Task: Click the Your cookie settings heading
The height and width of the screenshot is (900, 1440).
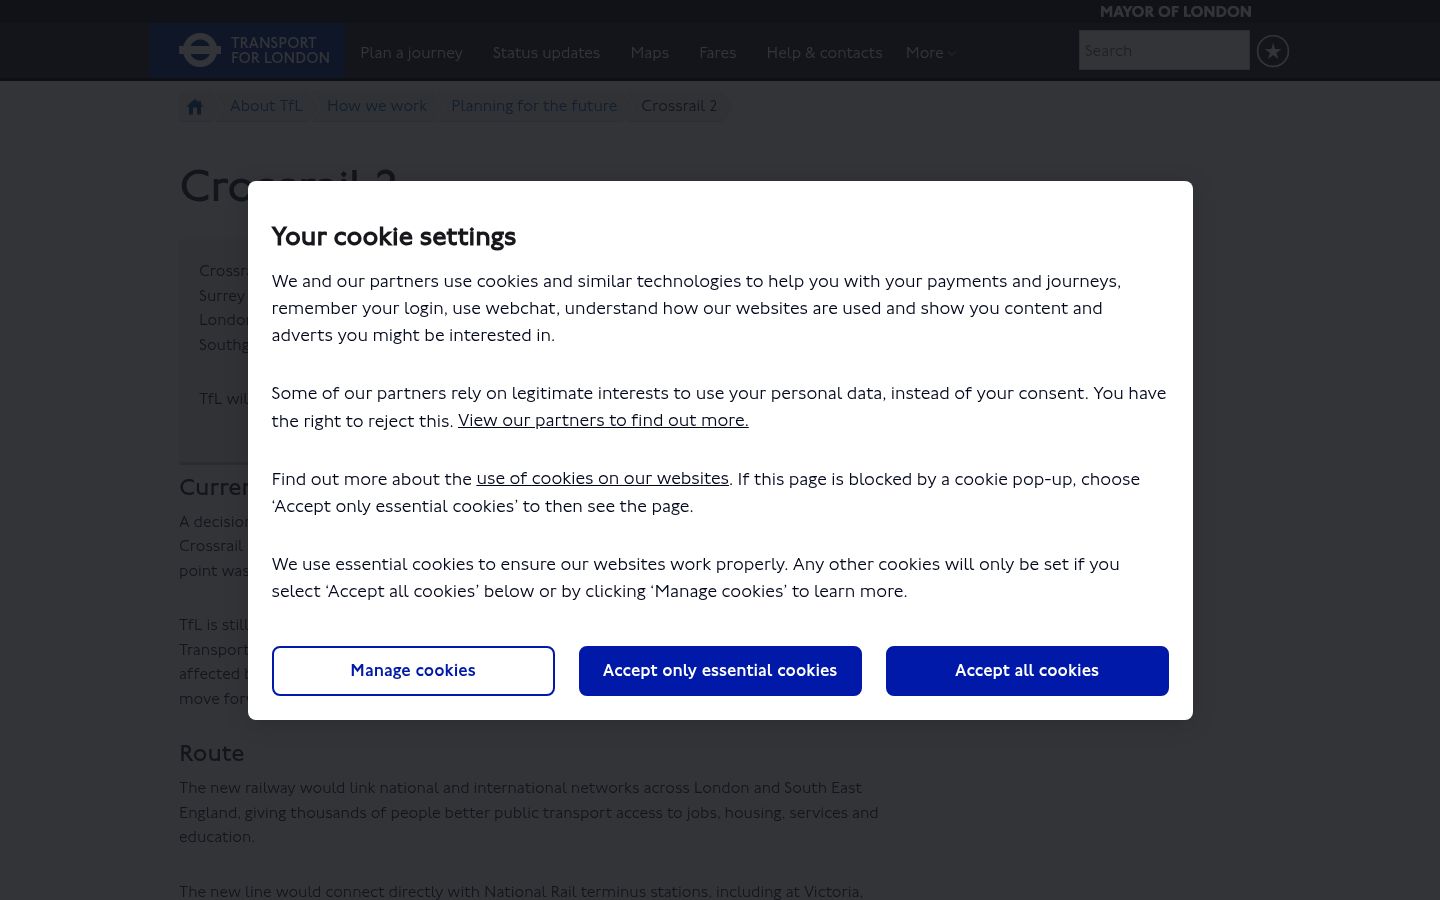Action: [394, 237]
